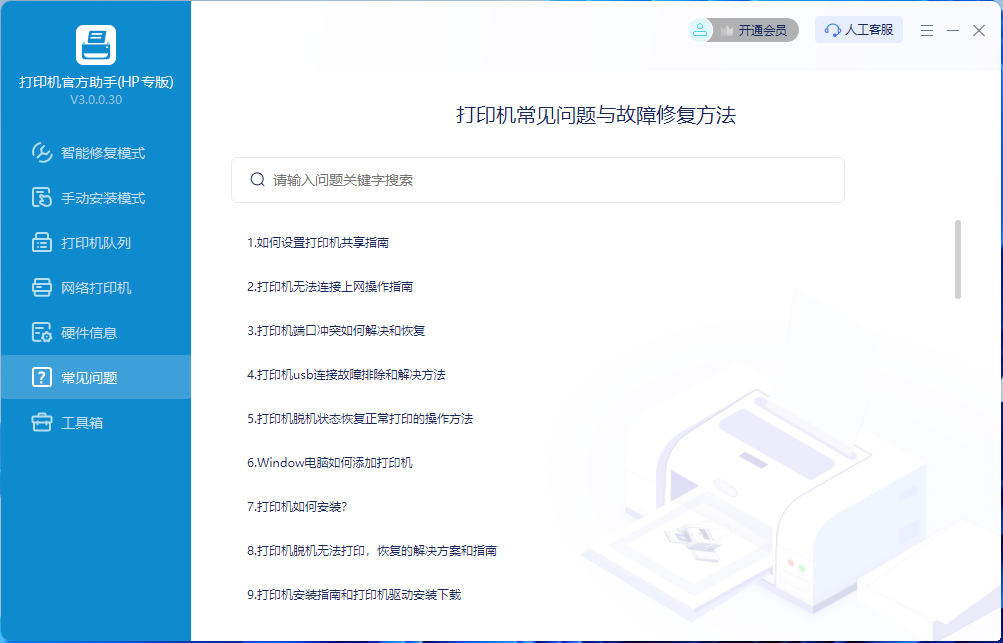Open article 7 打印机如何安装
Screen dimensions: 1003x643
pyautogui.click(x=297, y=507)
